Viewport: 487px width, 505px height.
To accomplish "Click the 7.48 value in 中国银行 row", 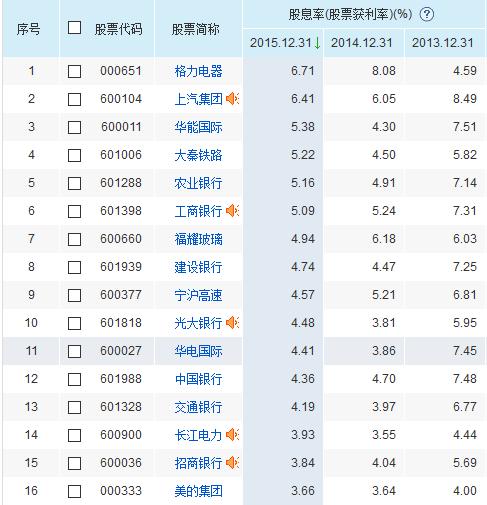I will [465, 379].
